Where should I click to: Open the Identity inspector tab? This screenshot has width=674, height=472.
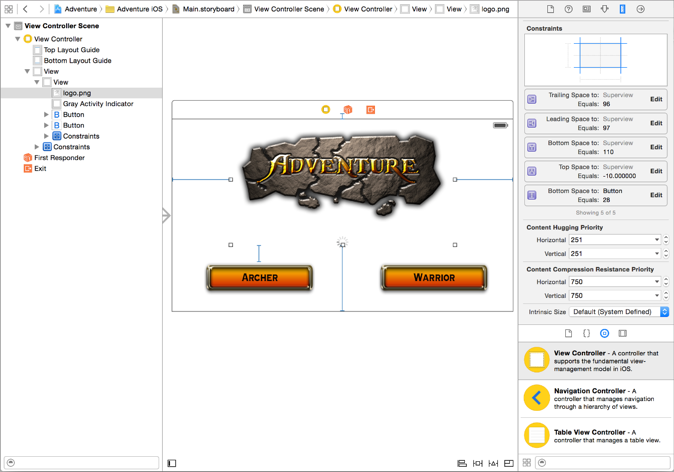586,9
